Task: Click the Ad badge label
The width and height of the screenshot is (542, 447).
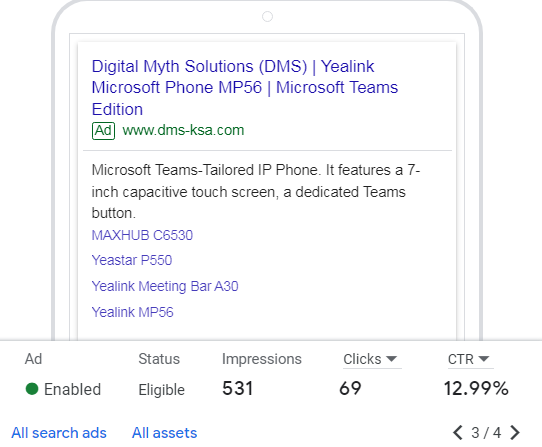Action: (x=103, y=131)
